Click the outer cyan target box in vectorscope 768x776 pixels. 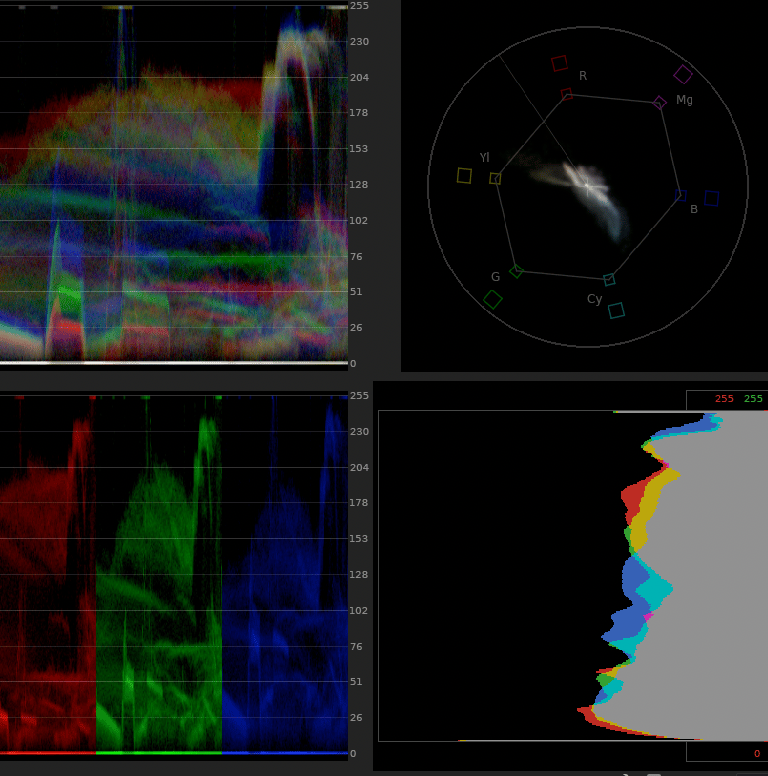click(616, 310)
